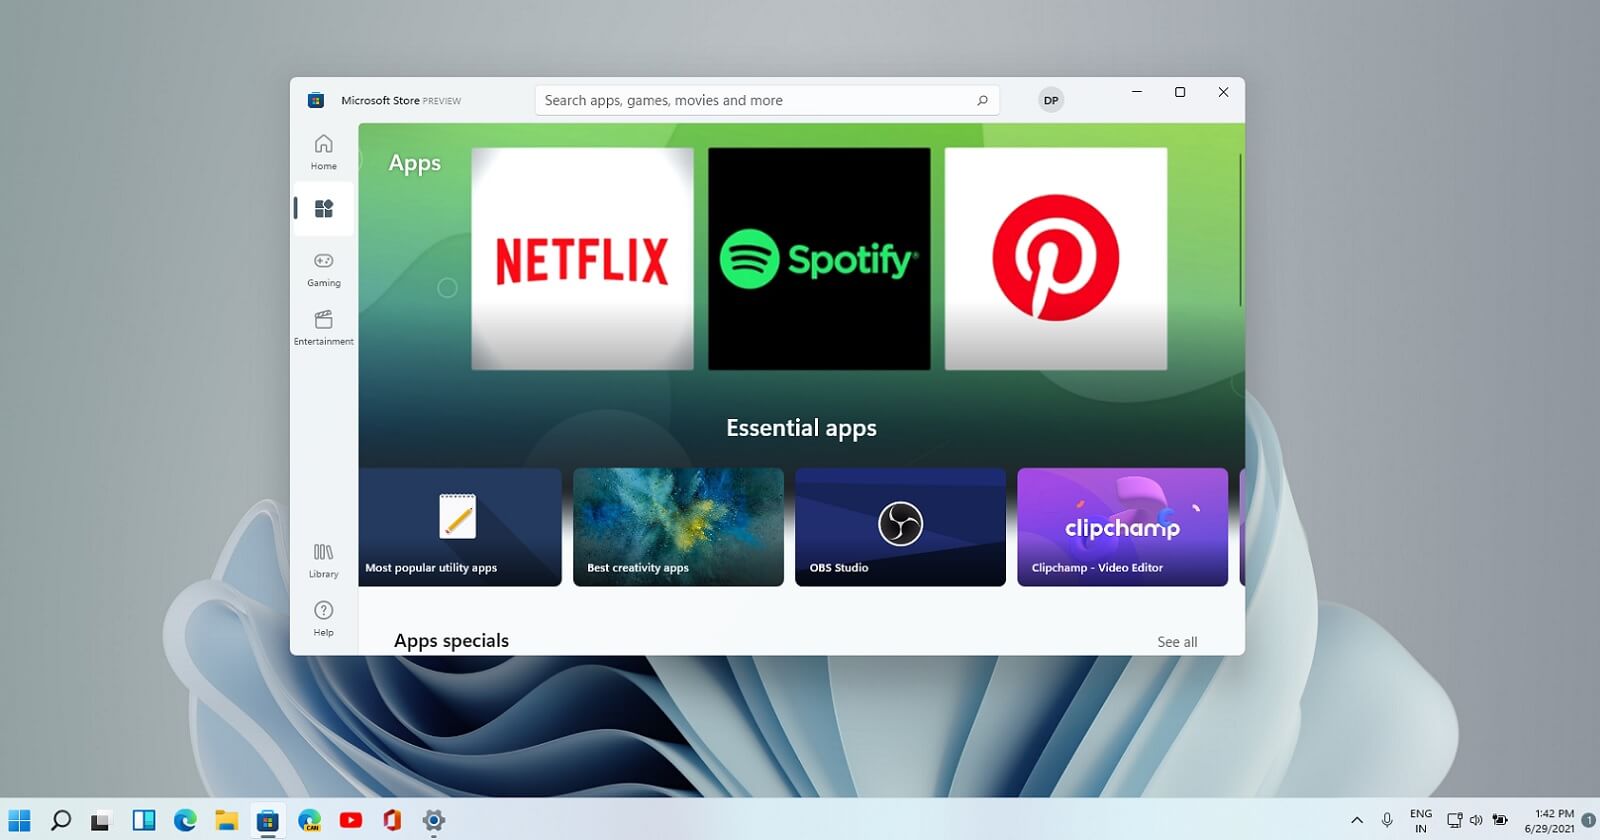1600x840 pixels.
Task: Click See all for Apps specials
Action: (1177, 642)
